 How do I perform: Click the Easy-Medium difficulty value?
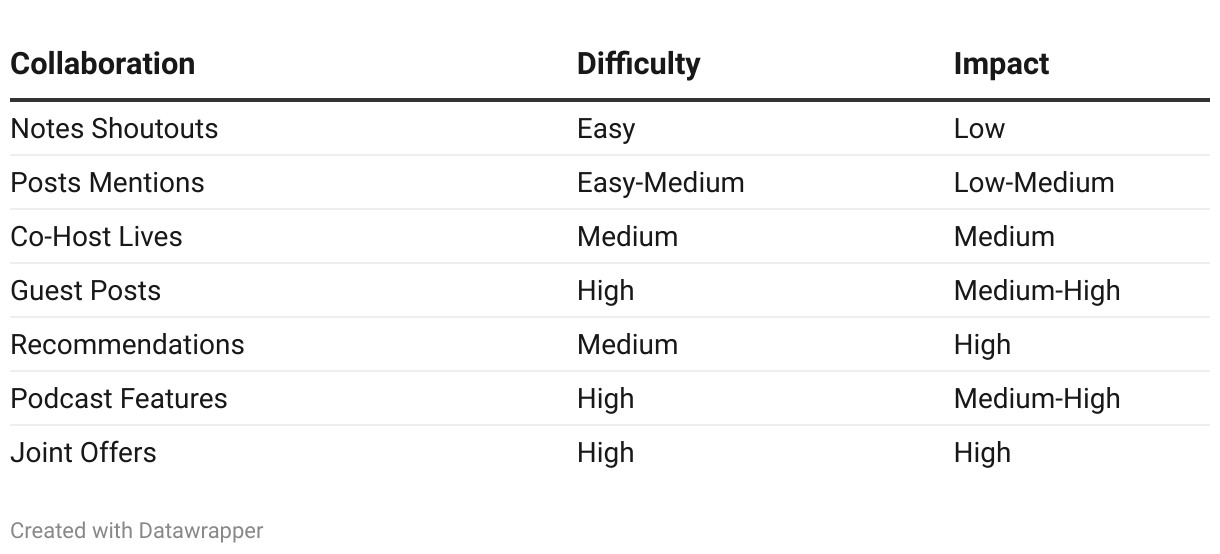[x=660, y=183]
